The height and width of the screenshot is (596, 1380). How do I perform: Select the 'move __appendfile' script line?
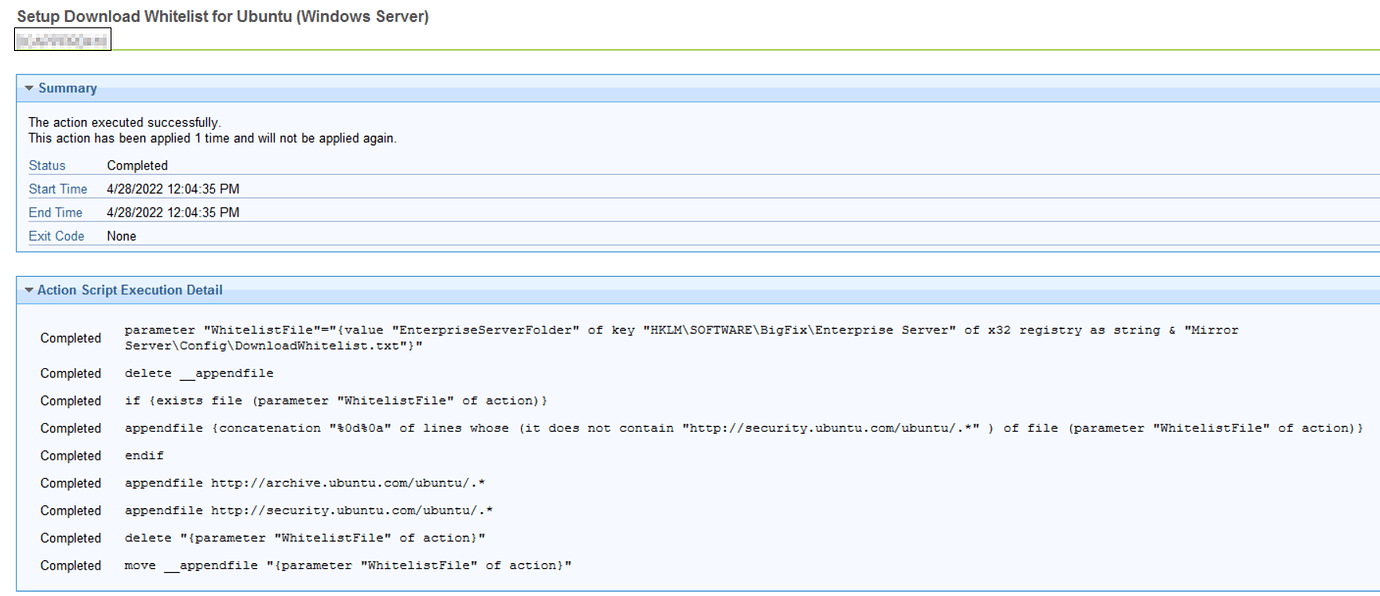(348, 566)
